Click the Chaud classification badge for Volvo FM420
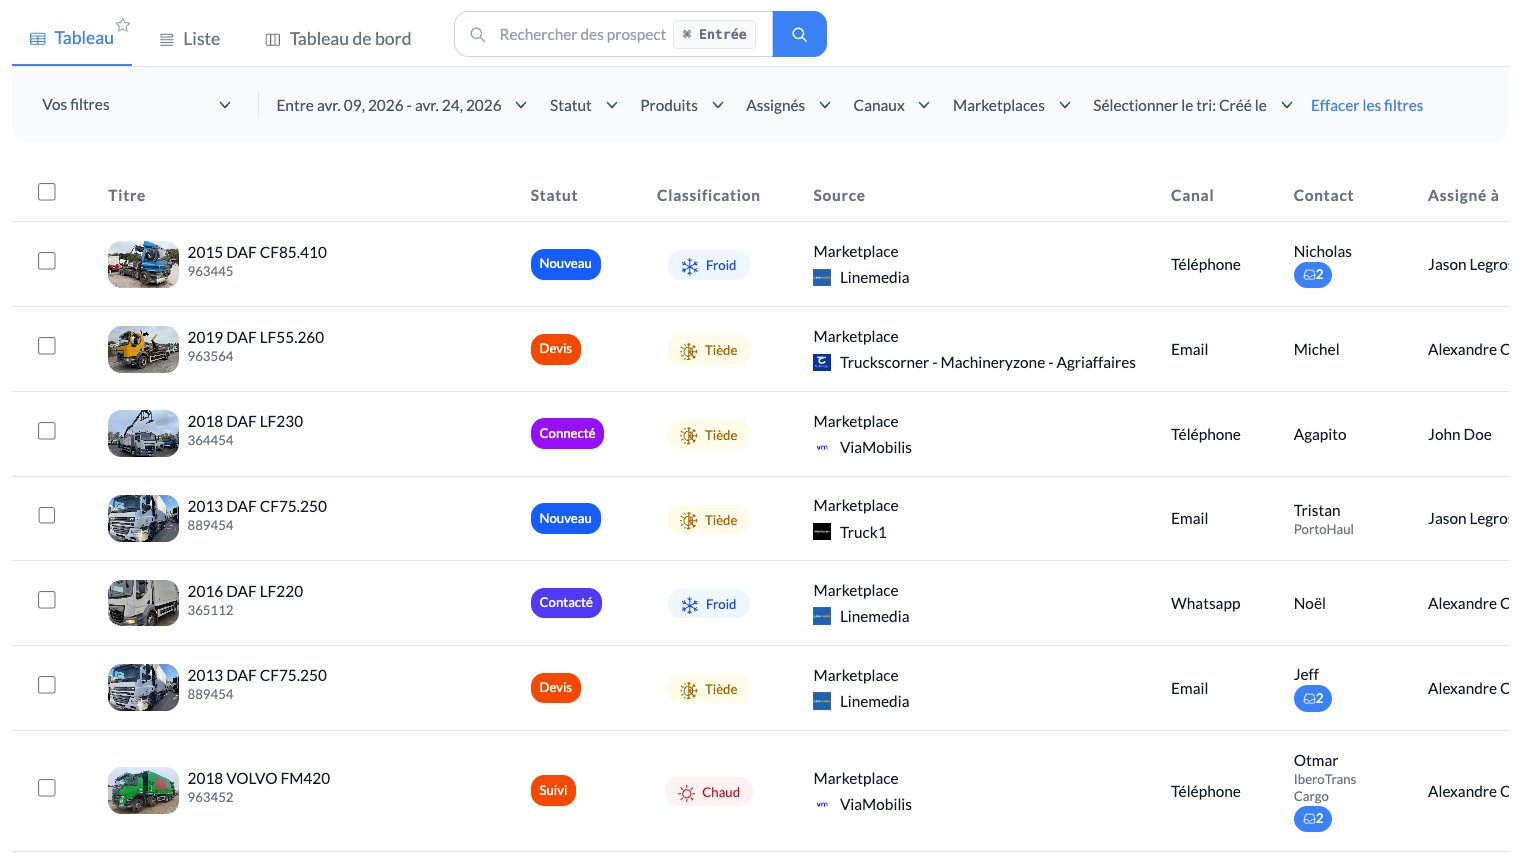The height and width of the screenshot is (859, 1534). point(708,793)
